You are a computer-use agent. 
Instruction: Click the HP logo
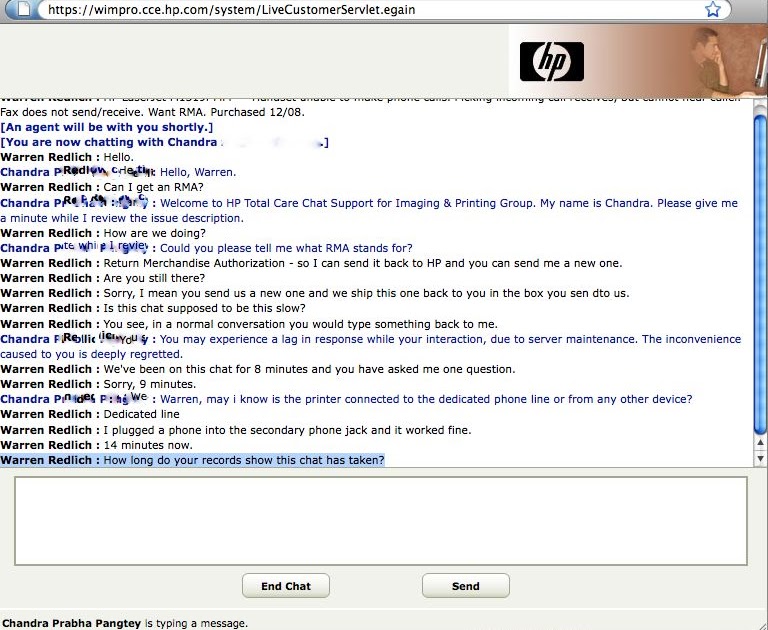pyautogui.click(x=552, y=61)
